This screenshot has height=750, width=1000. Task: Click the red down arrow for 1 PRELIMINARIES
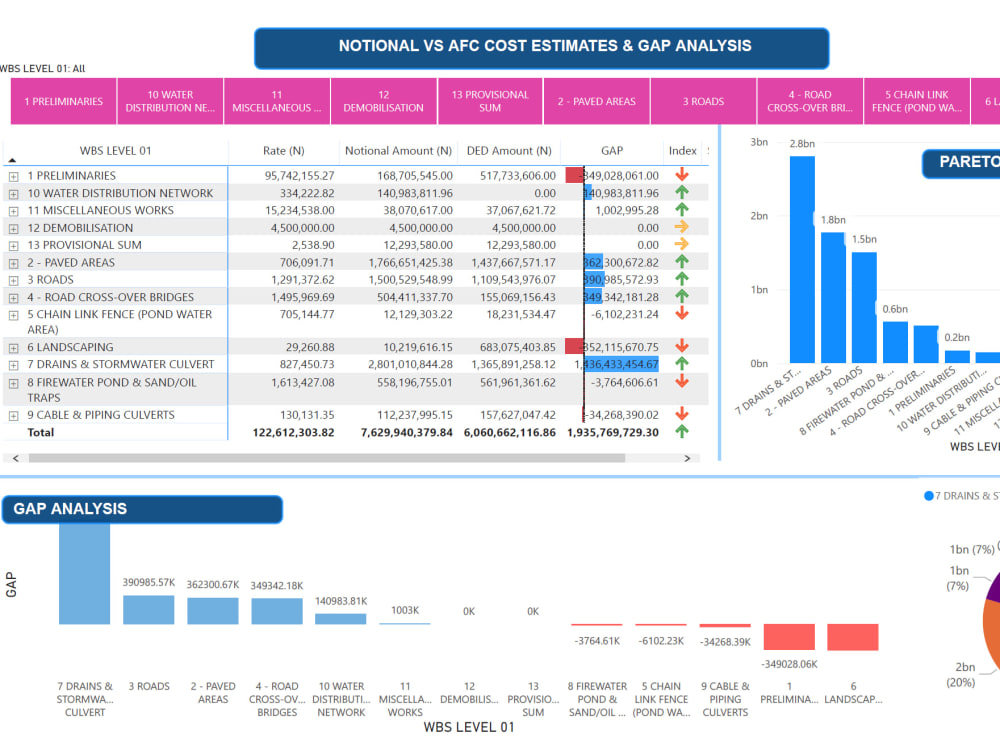pyautogui.click(x=682, y=174)
